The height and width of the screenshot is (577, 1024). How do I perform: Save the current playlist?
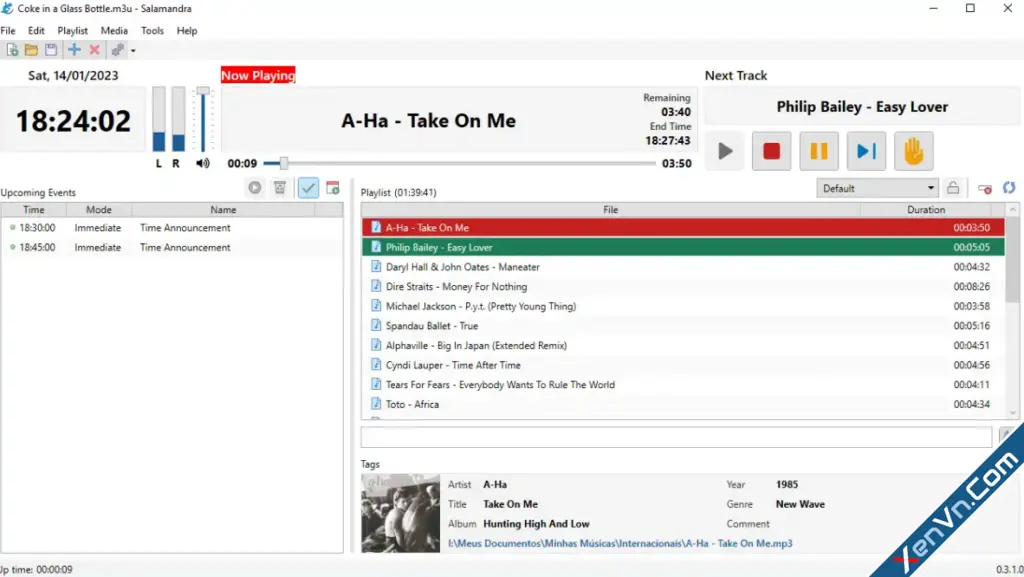coord(51,50)
